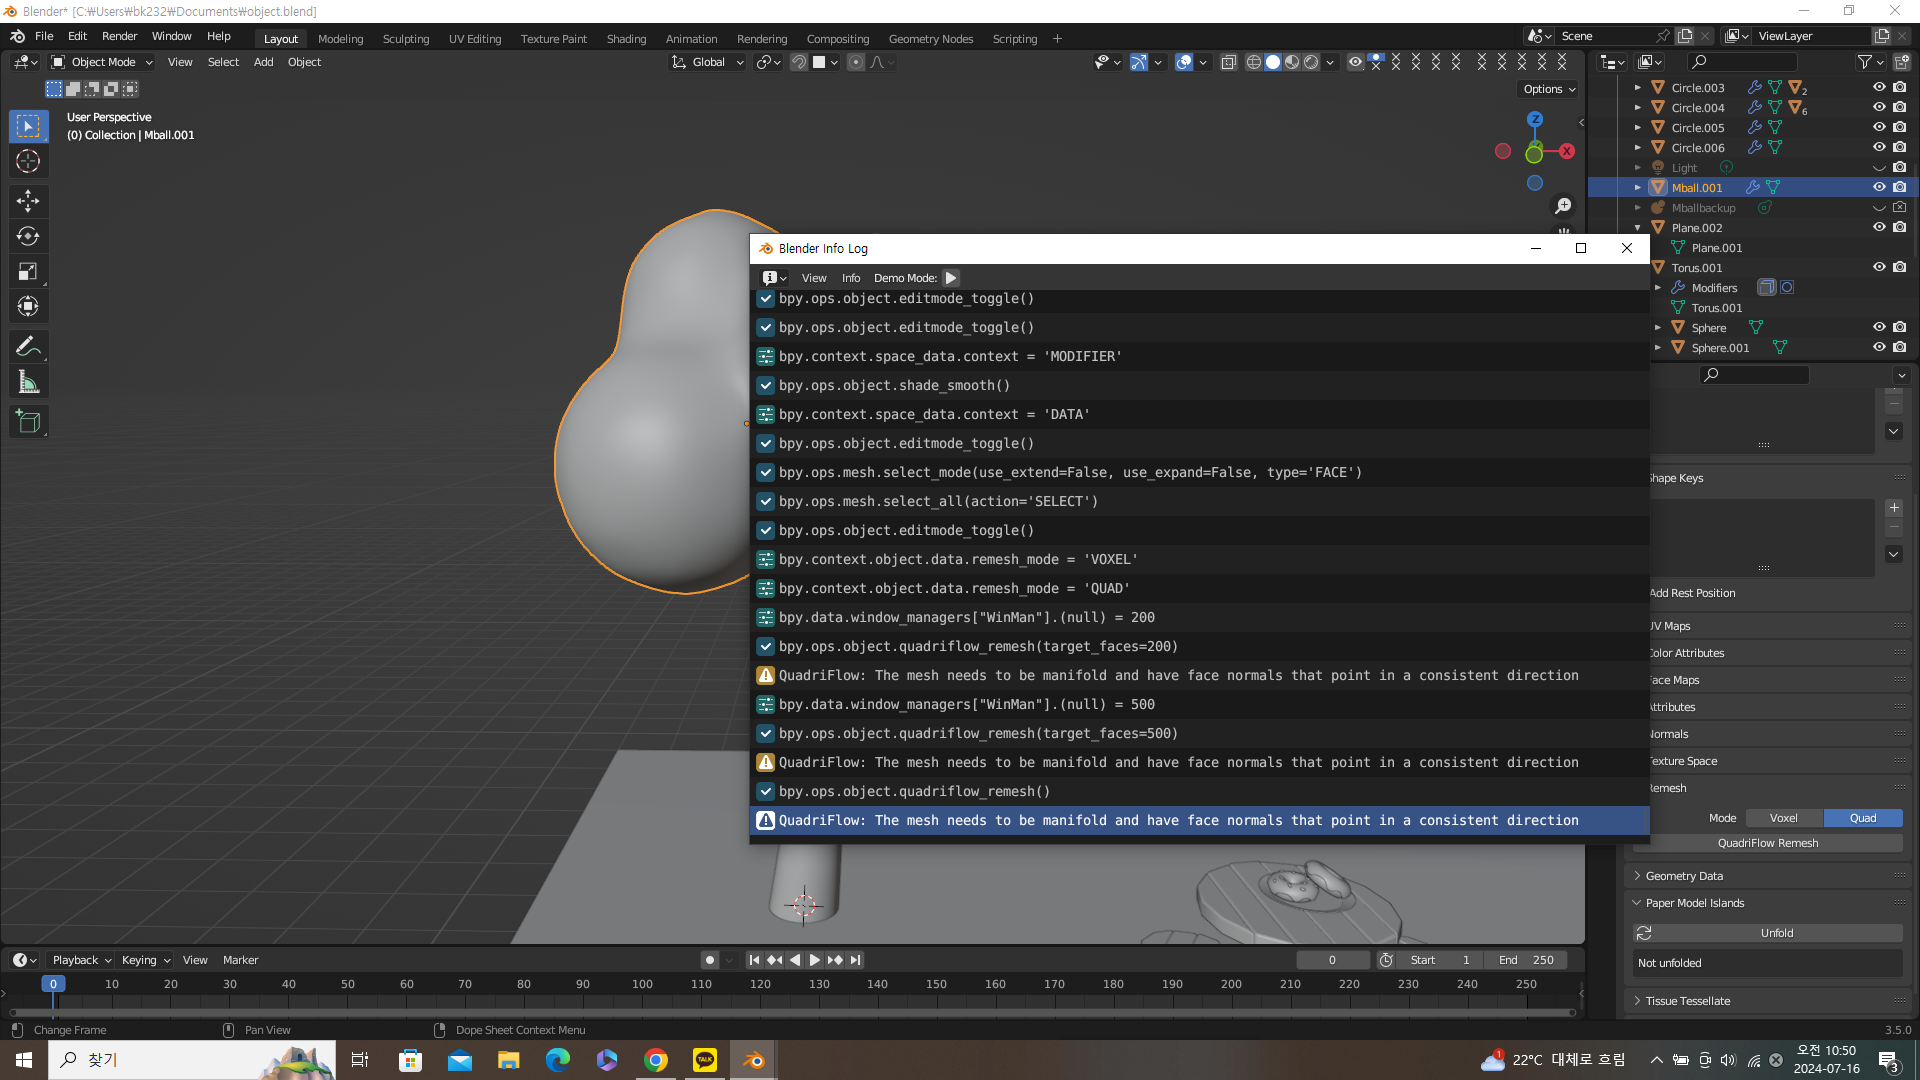
Task: Toggle viewport visibility of Circle.005
Action: (x=1879, y=128)
